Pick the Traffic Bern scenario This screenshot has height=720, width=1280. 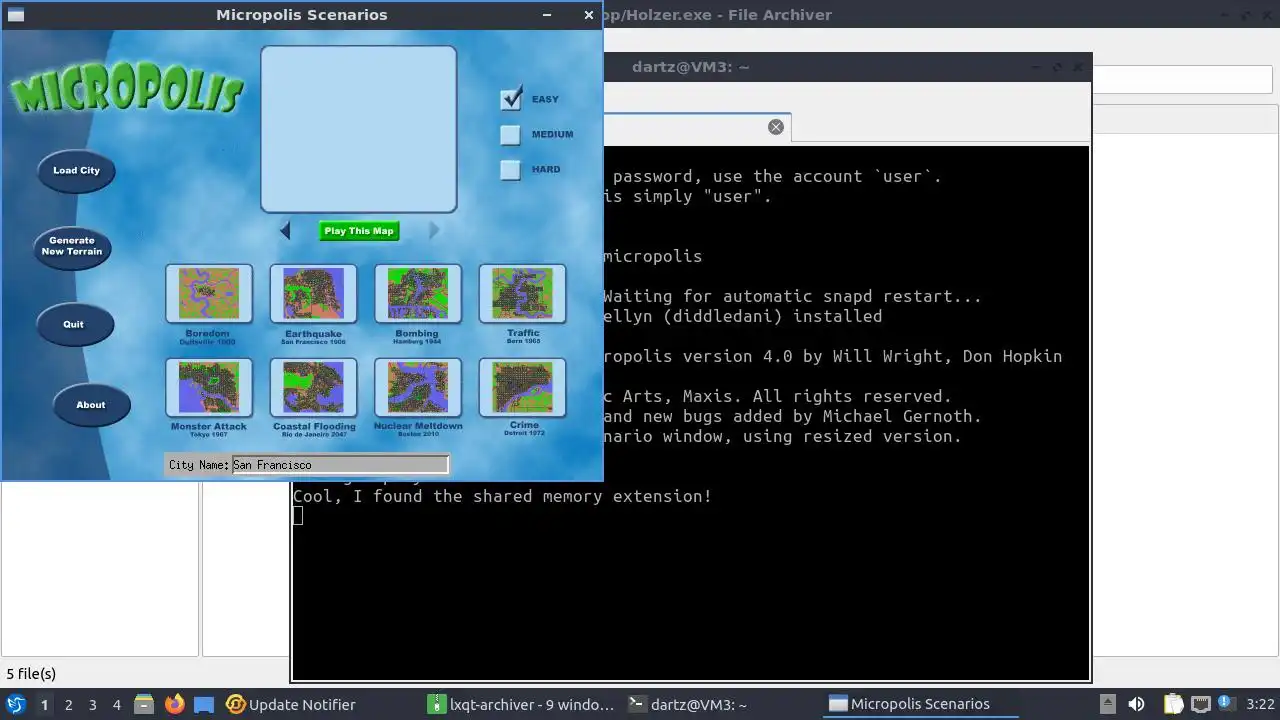522,293
